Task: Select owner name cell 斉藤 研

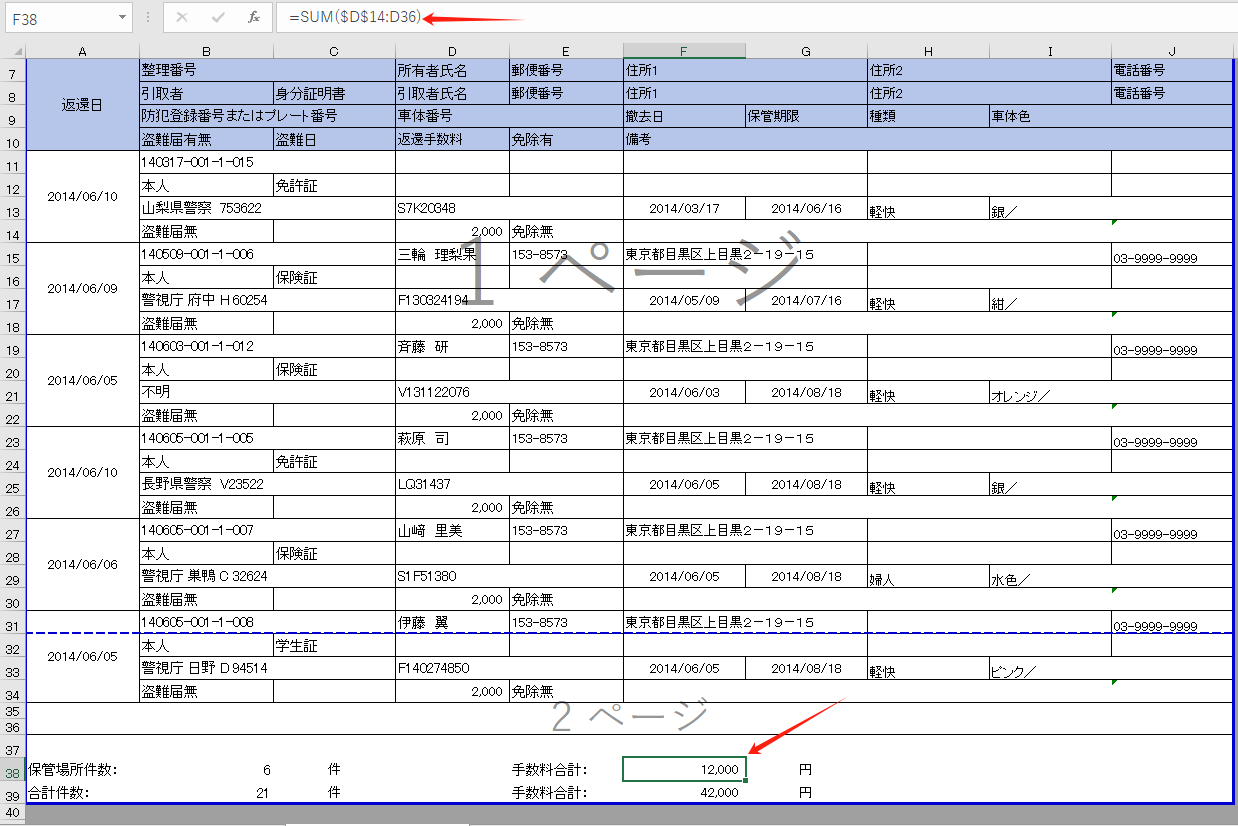Action: 452,346
